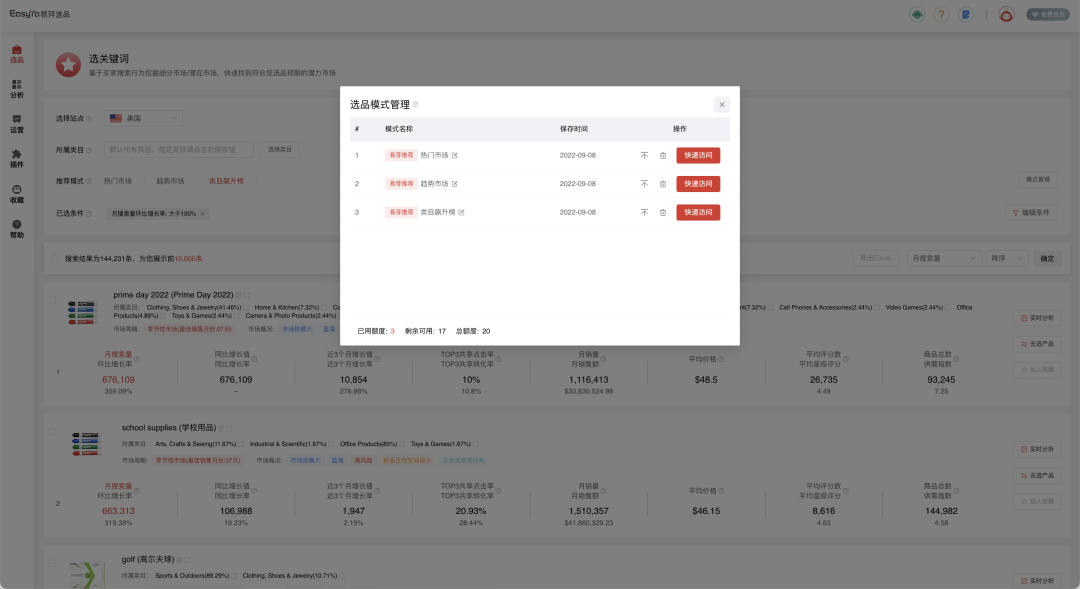Viewport: 1080px width, 589px height.
Task: Open 帮助 in the left sidebar
Action: click(x=17, y=229)
